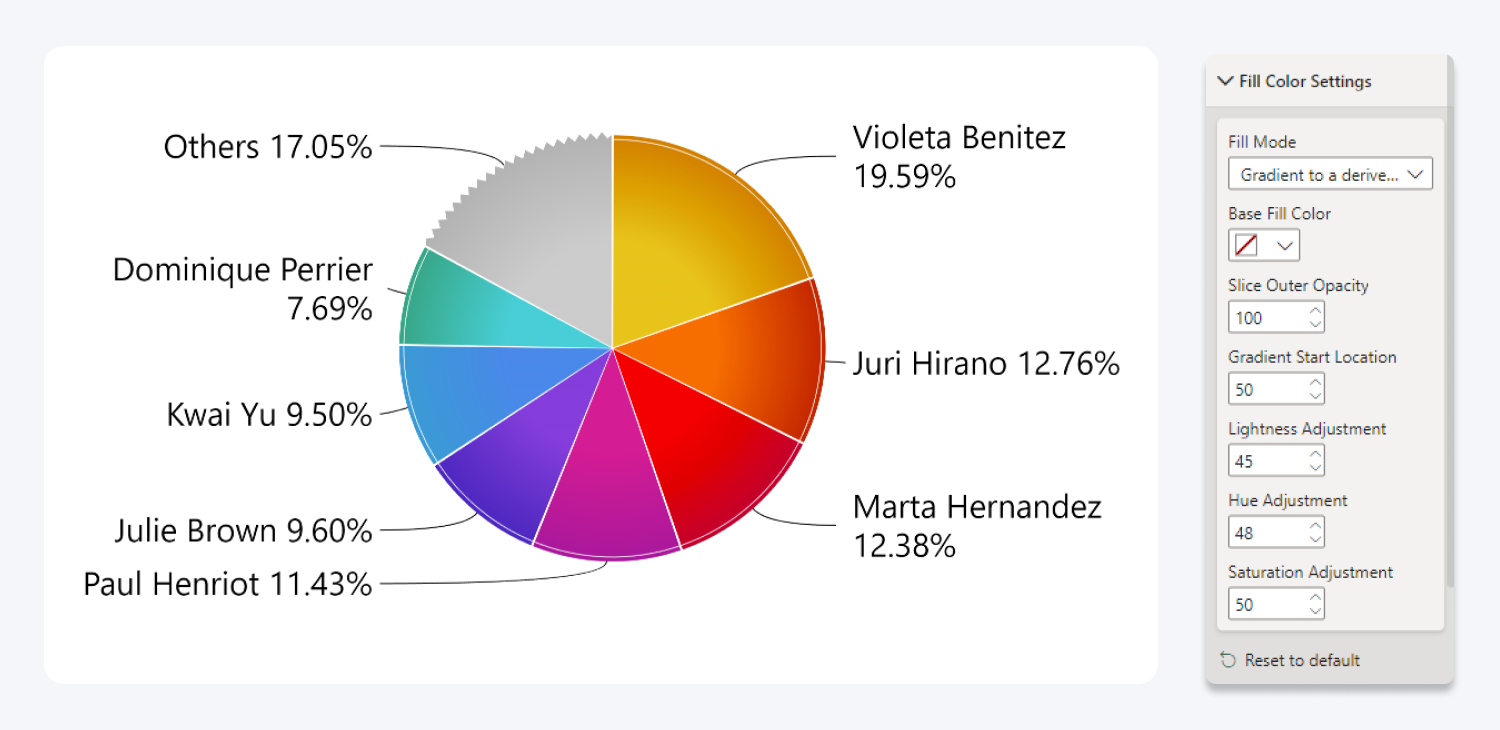This screenshot has width=1500, height=730.
Task: Click the no-color swatch under Base Fill Color
Action: (1246, 246)
